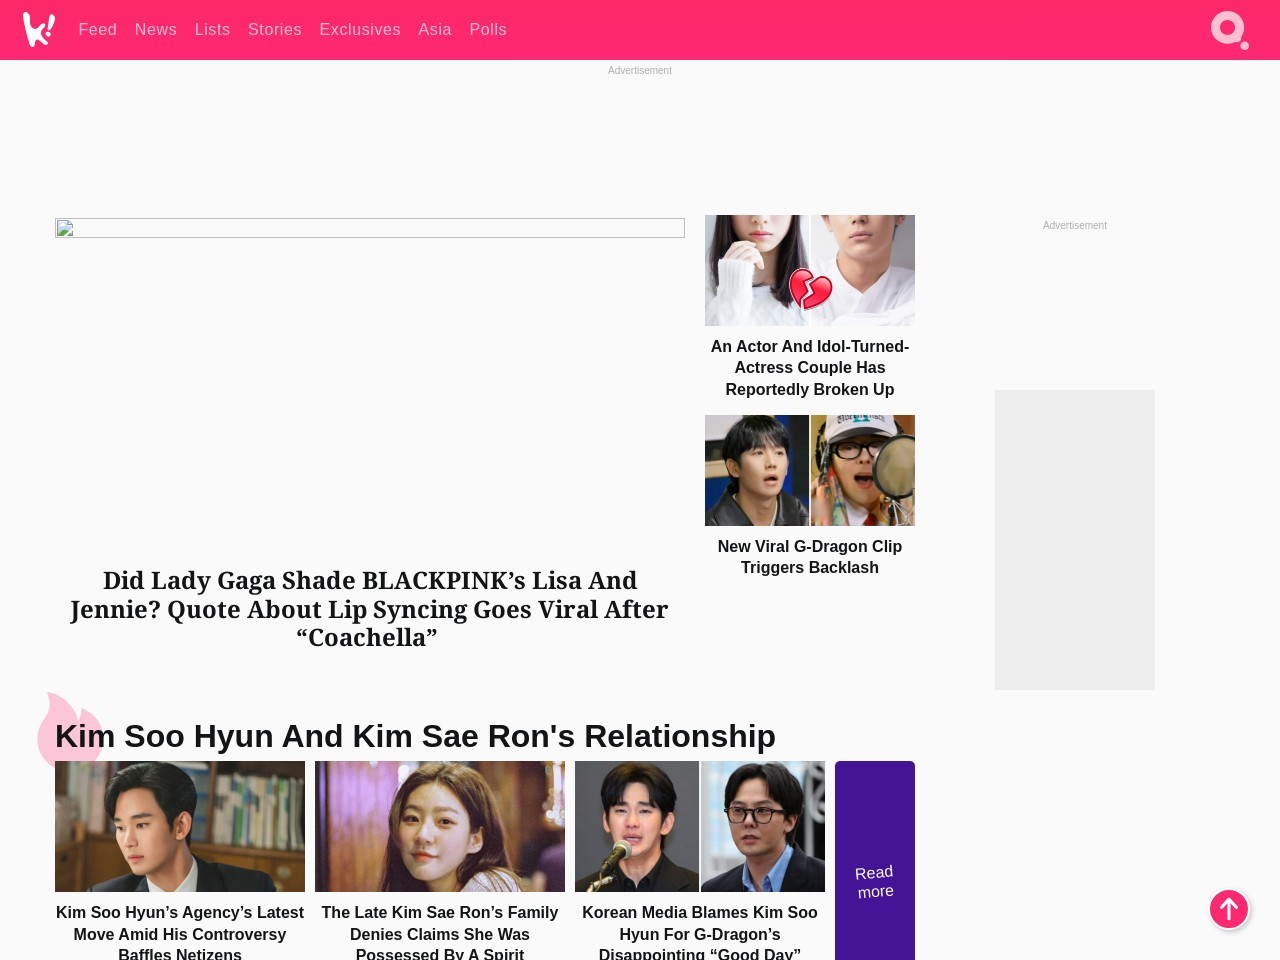Open Korean Media Blames Kim Soo Hyun article
The width and height of the screenshot is (1280, 960).
700,932
